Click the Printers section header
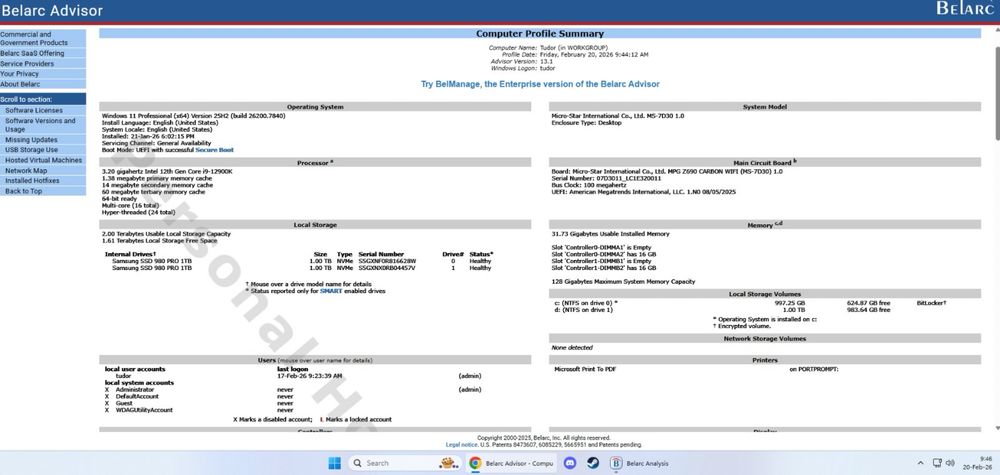Viewport: 1000px width, 475px height. (x=765, y=360)
